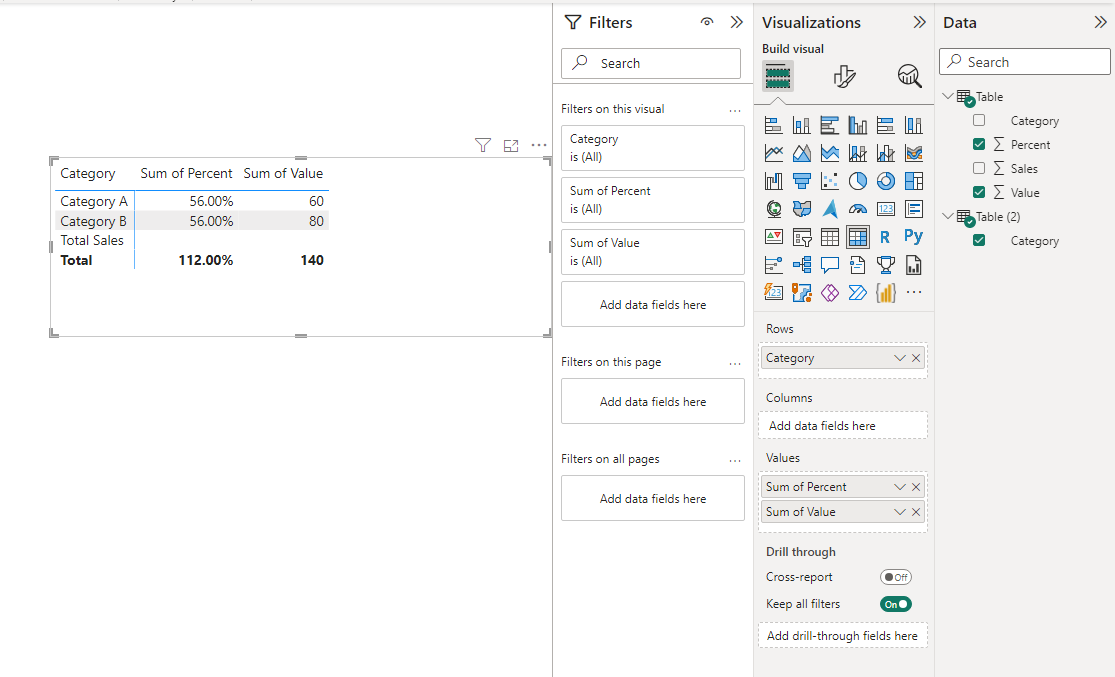Remove Sum of Value from Values

916,512
